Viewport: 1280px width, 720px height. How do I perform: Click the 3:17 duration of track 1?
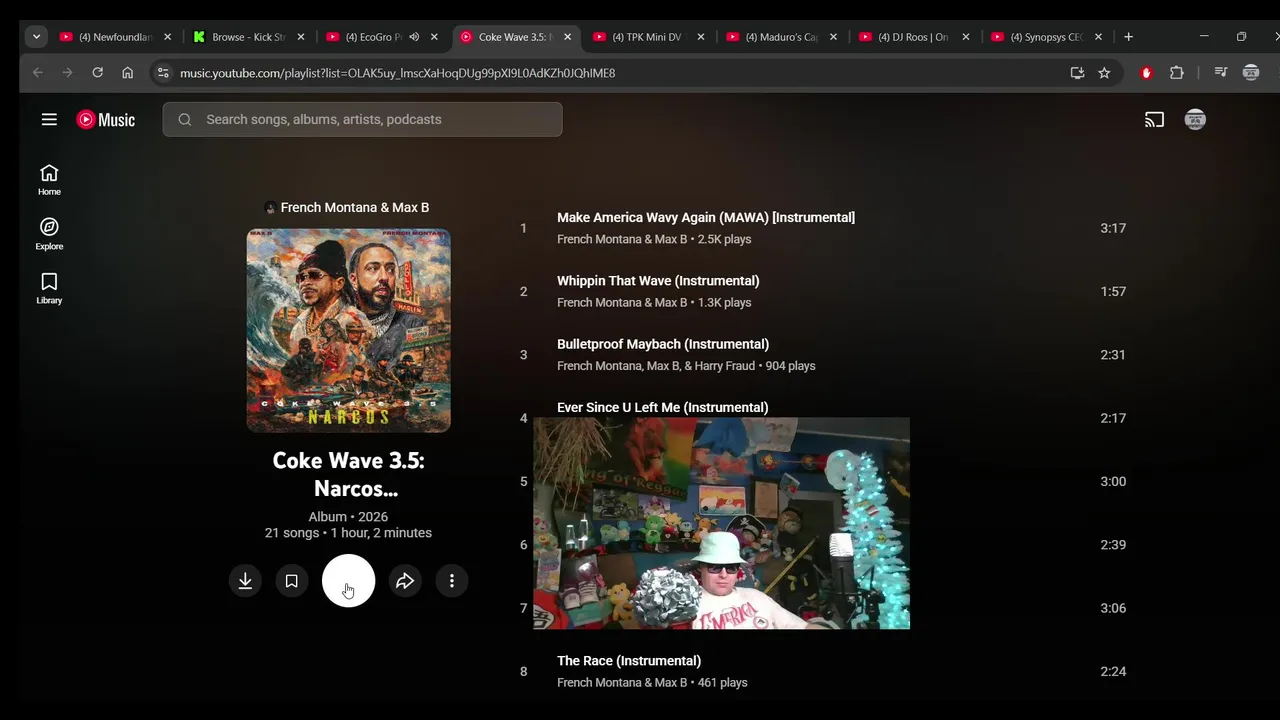pyautogui.click(x=1113, y=228)
